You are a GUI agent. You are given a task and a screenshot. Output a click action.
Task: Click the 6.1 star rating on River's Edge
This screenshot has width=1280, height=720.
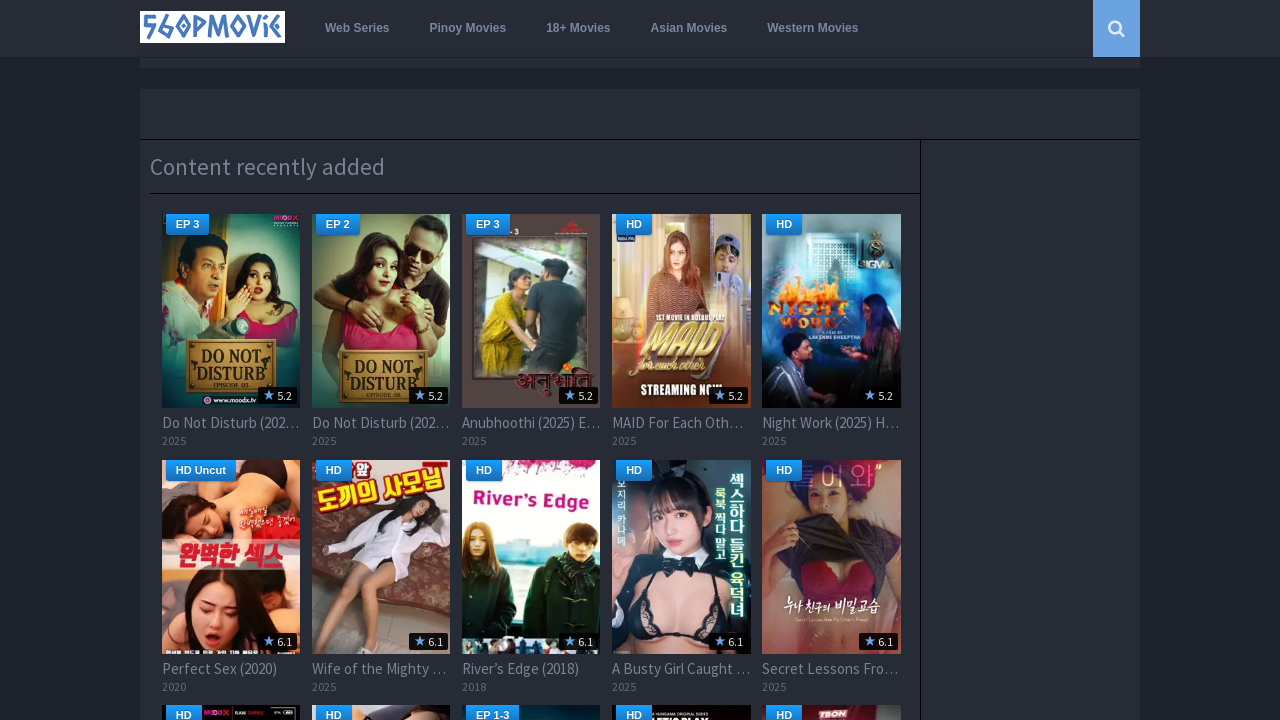579,642
